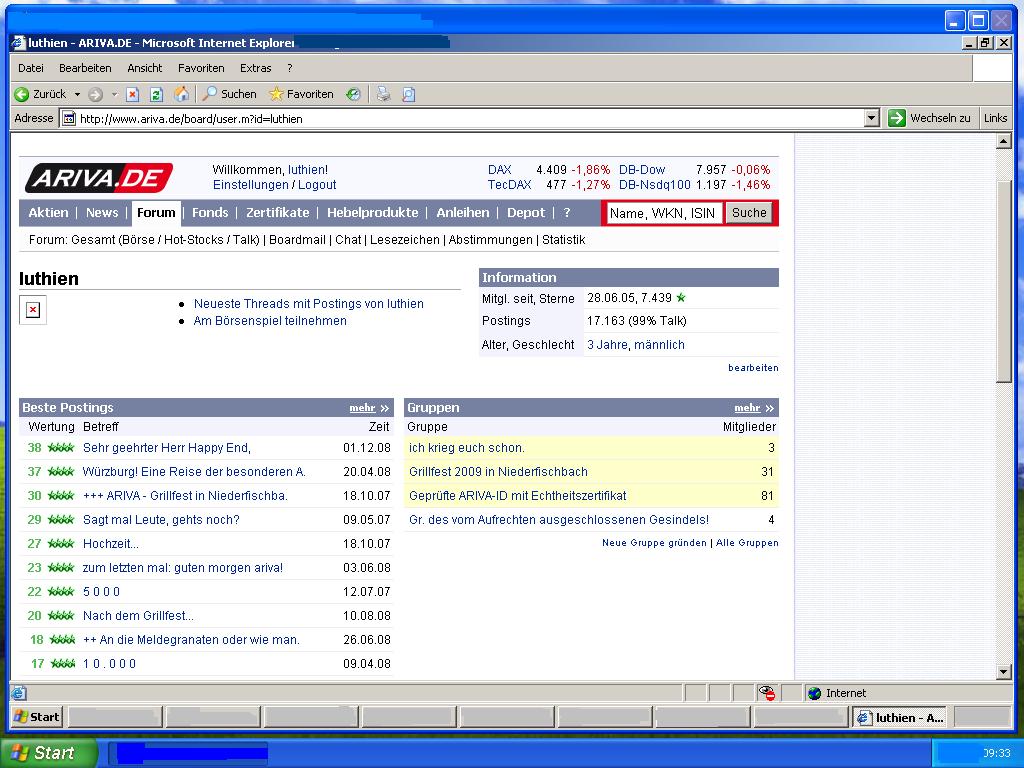
Task: Go to the browser Home icon
Action: [182, 94]
